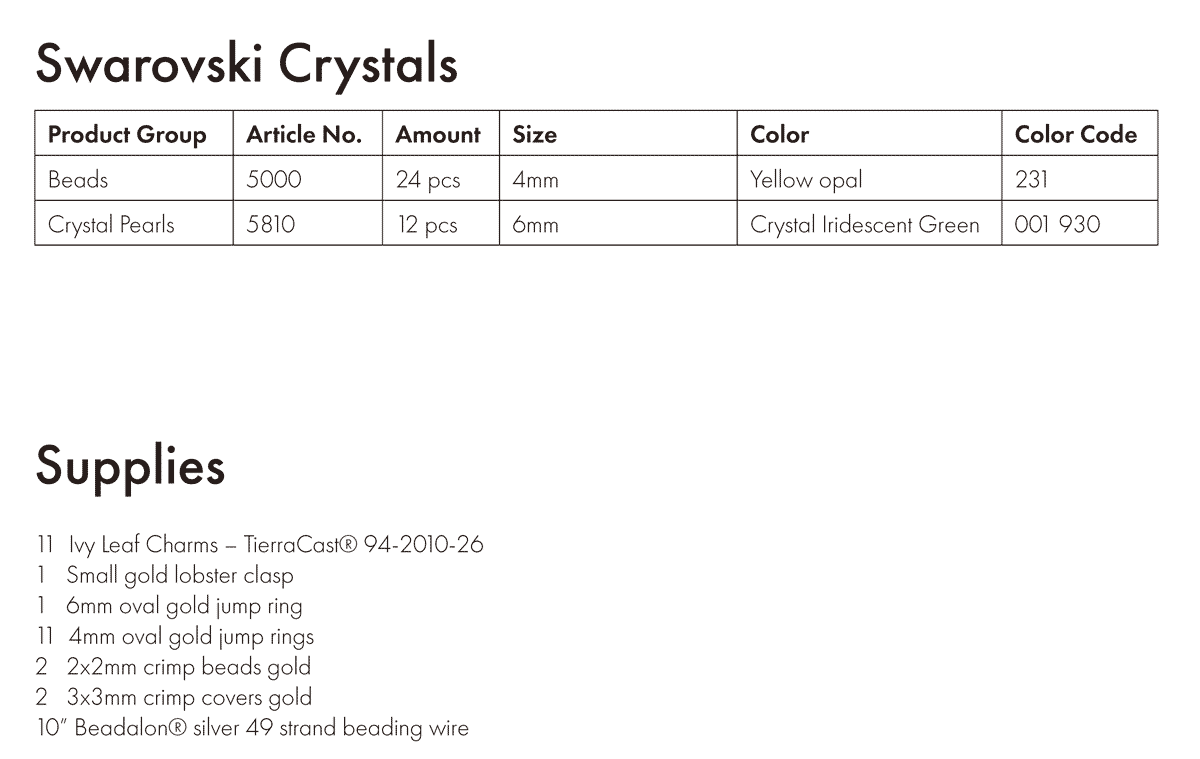Click the Article No. column header
Viewport: 1200px width, 759px height.
(308, 133)
